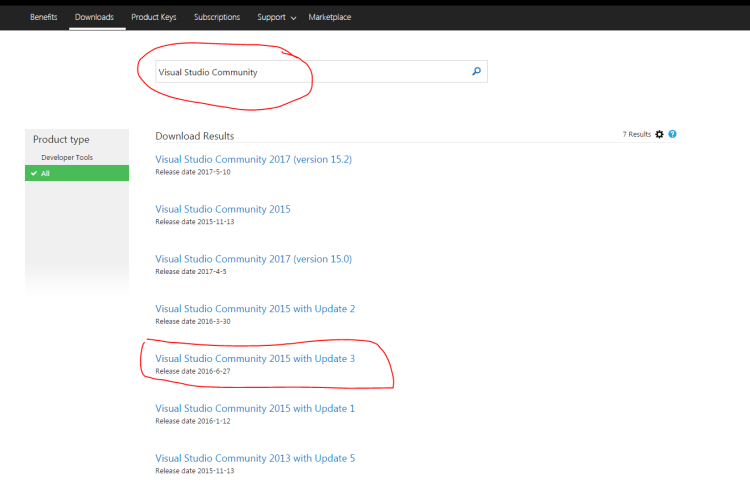The image size is (750, 486).
Task: Click the search magnifier icon
Action: pyautogui.click(x=476, y=71)
